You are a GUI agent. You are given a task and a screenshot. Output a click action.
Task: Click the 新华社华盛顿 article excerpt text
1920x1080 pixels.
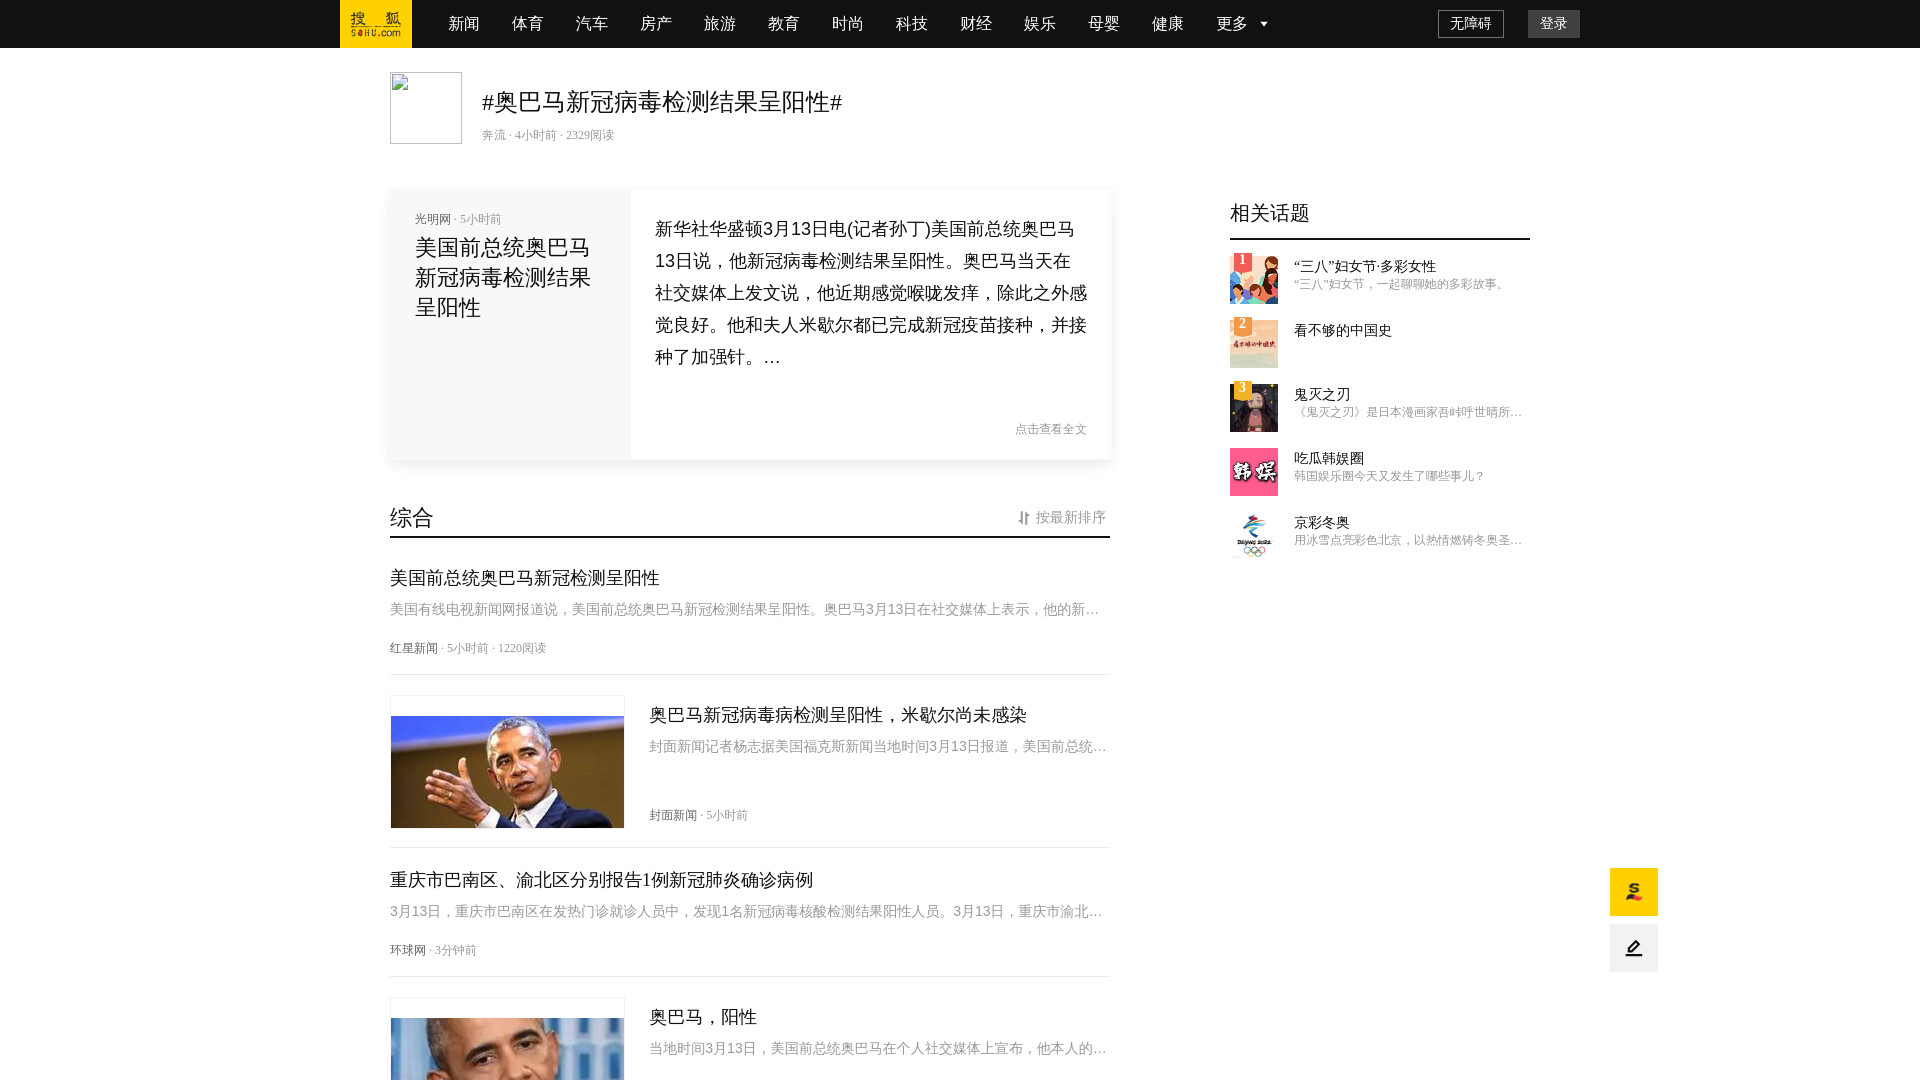click(871, 293)
